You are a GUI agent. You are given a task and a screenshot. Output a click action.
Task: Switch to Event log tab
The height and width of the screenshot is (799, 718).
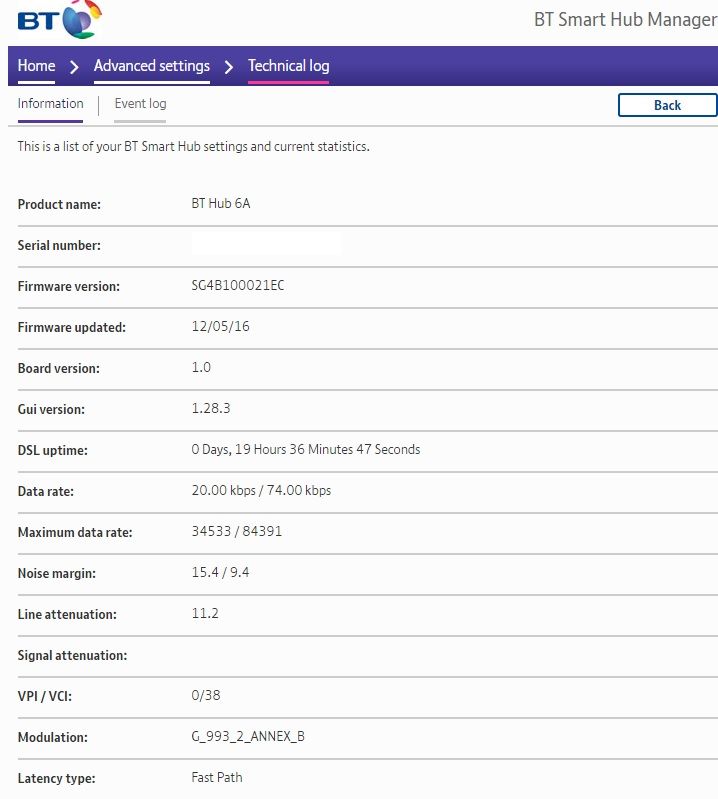coord(140,103)
